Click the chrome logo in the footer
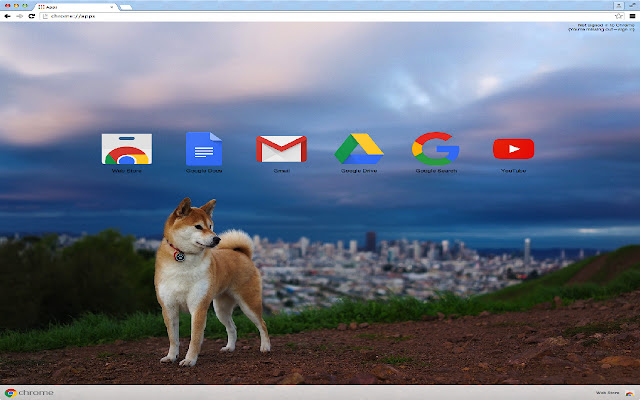This screenshot has width=640, height=400. pos(29,393)
